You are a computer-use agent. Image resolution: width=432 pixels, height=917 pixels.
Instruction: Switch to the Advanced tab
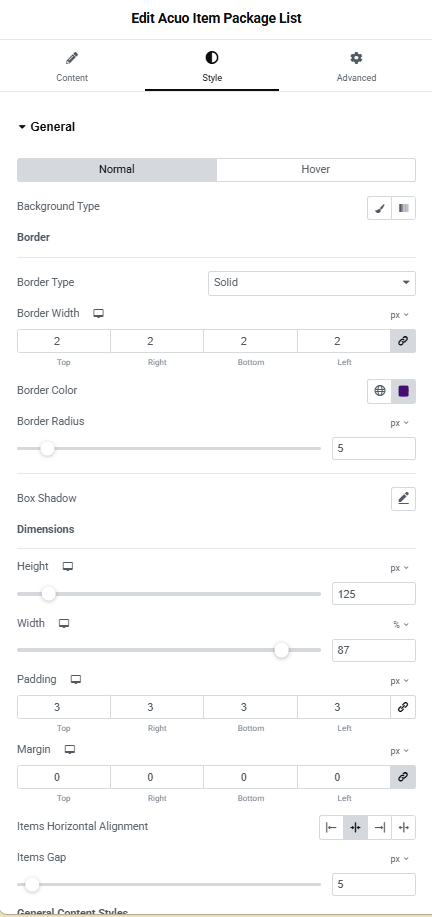coord(356,66)
